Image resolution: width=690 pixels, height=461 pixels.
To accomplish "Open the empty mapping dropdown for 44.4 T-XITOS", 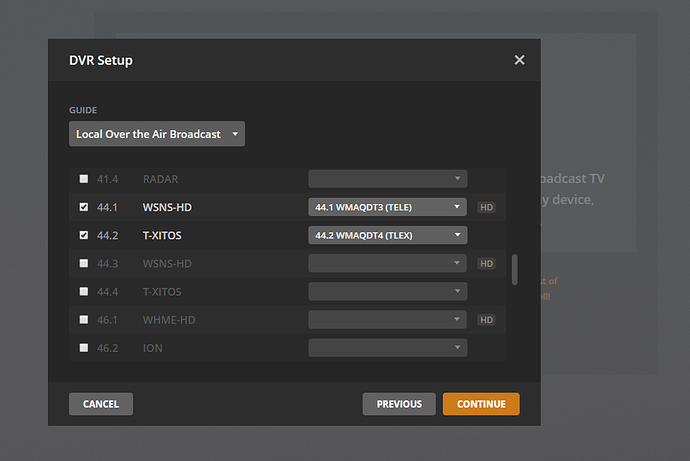I will (388, 291).
